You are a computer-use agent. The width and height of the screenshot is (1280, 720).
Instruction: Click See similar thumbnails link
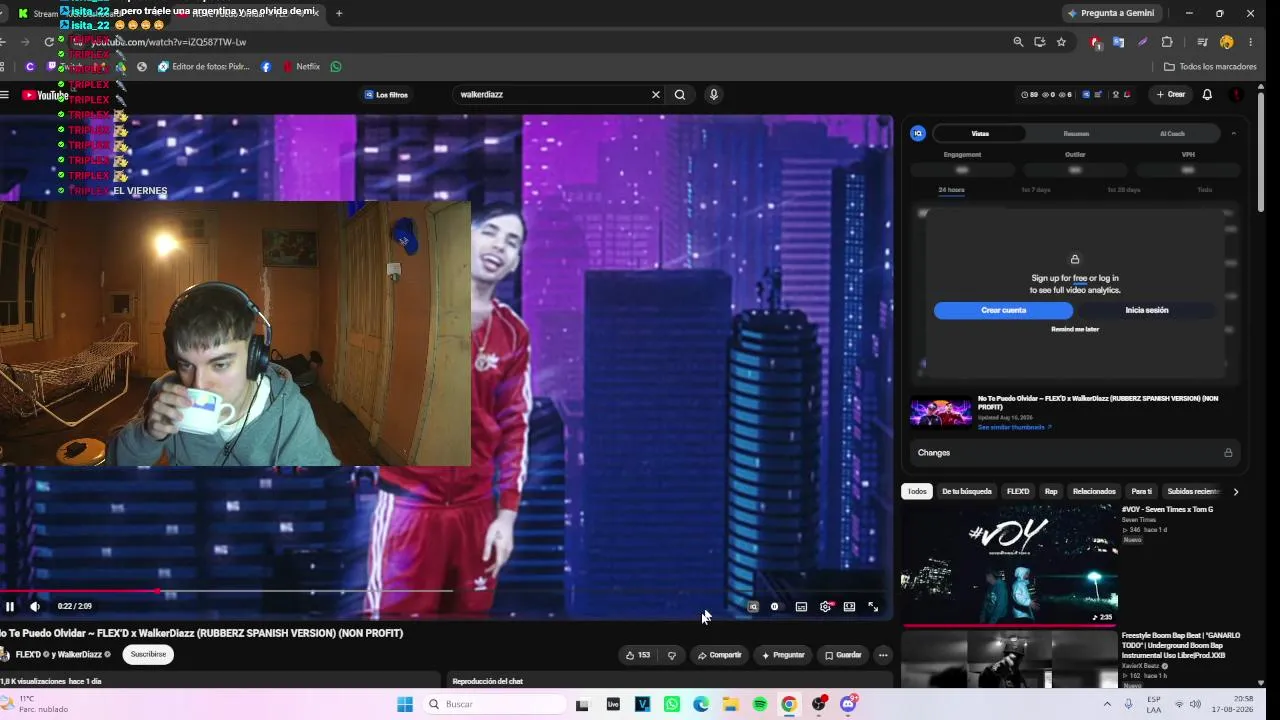click(x=1014, y=427)
